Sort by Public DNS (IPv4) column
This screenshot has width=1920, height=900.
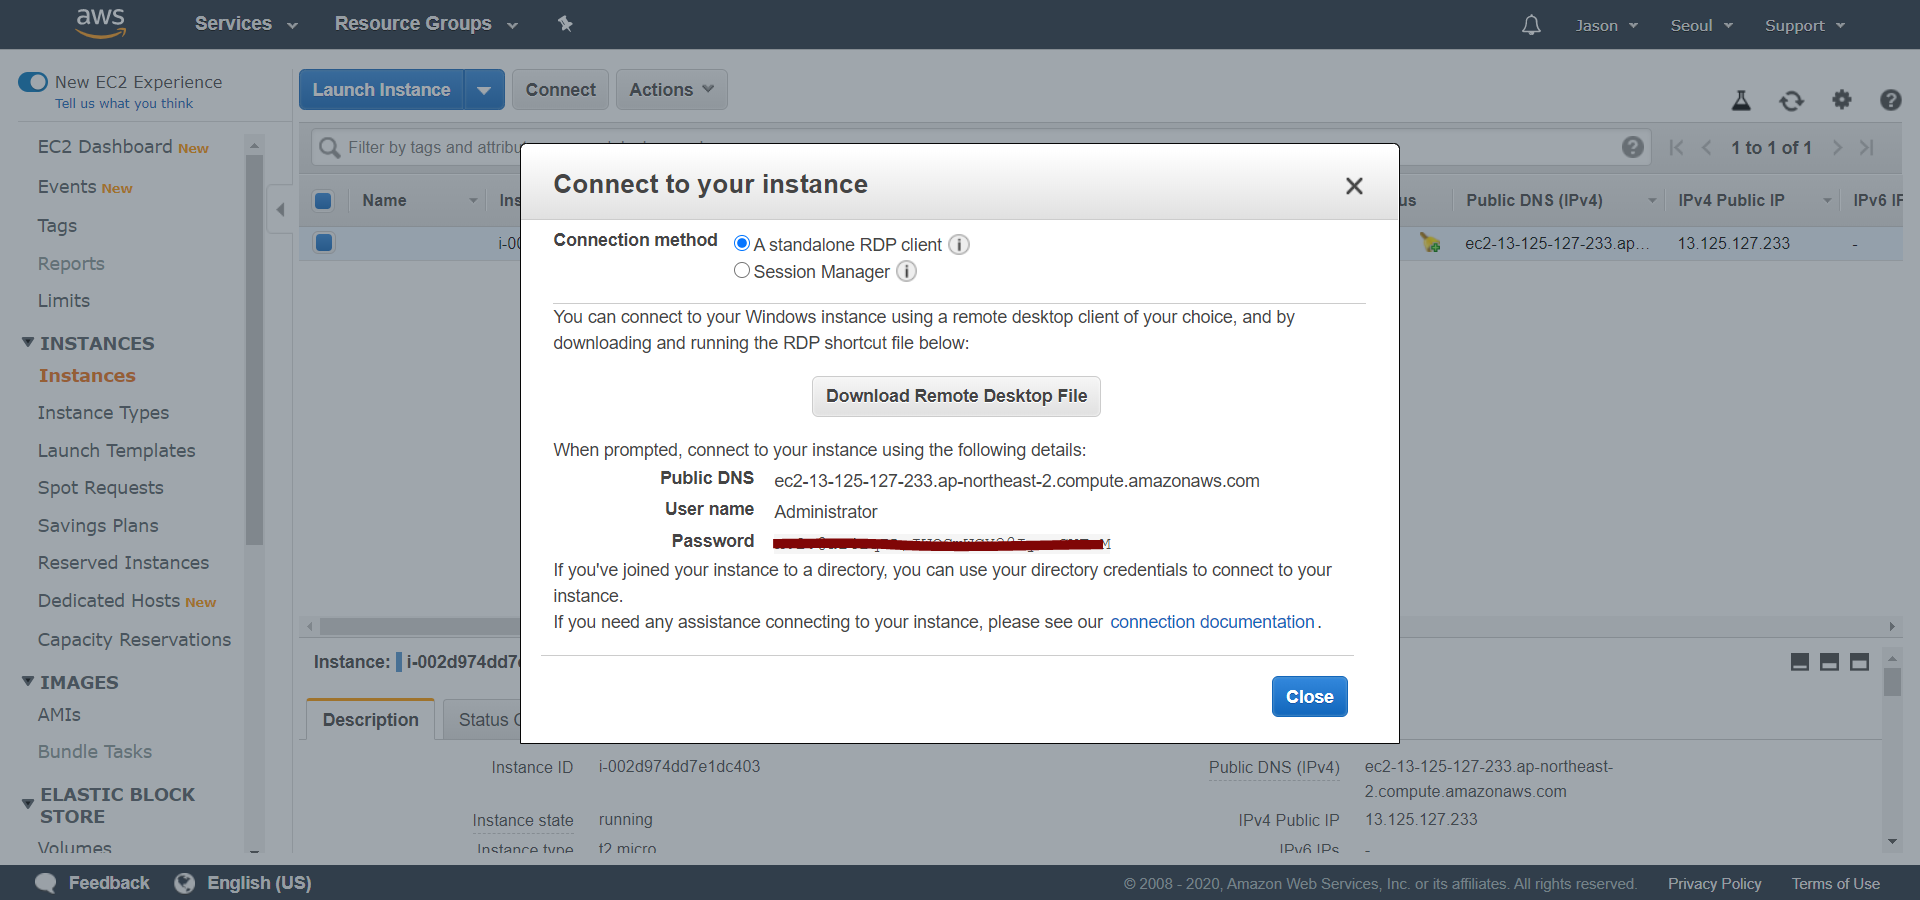1558,201
